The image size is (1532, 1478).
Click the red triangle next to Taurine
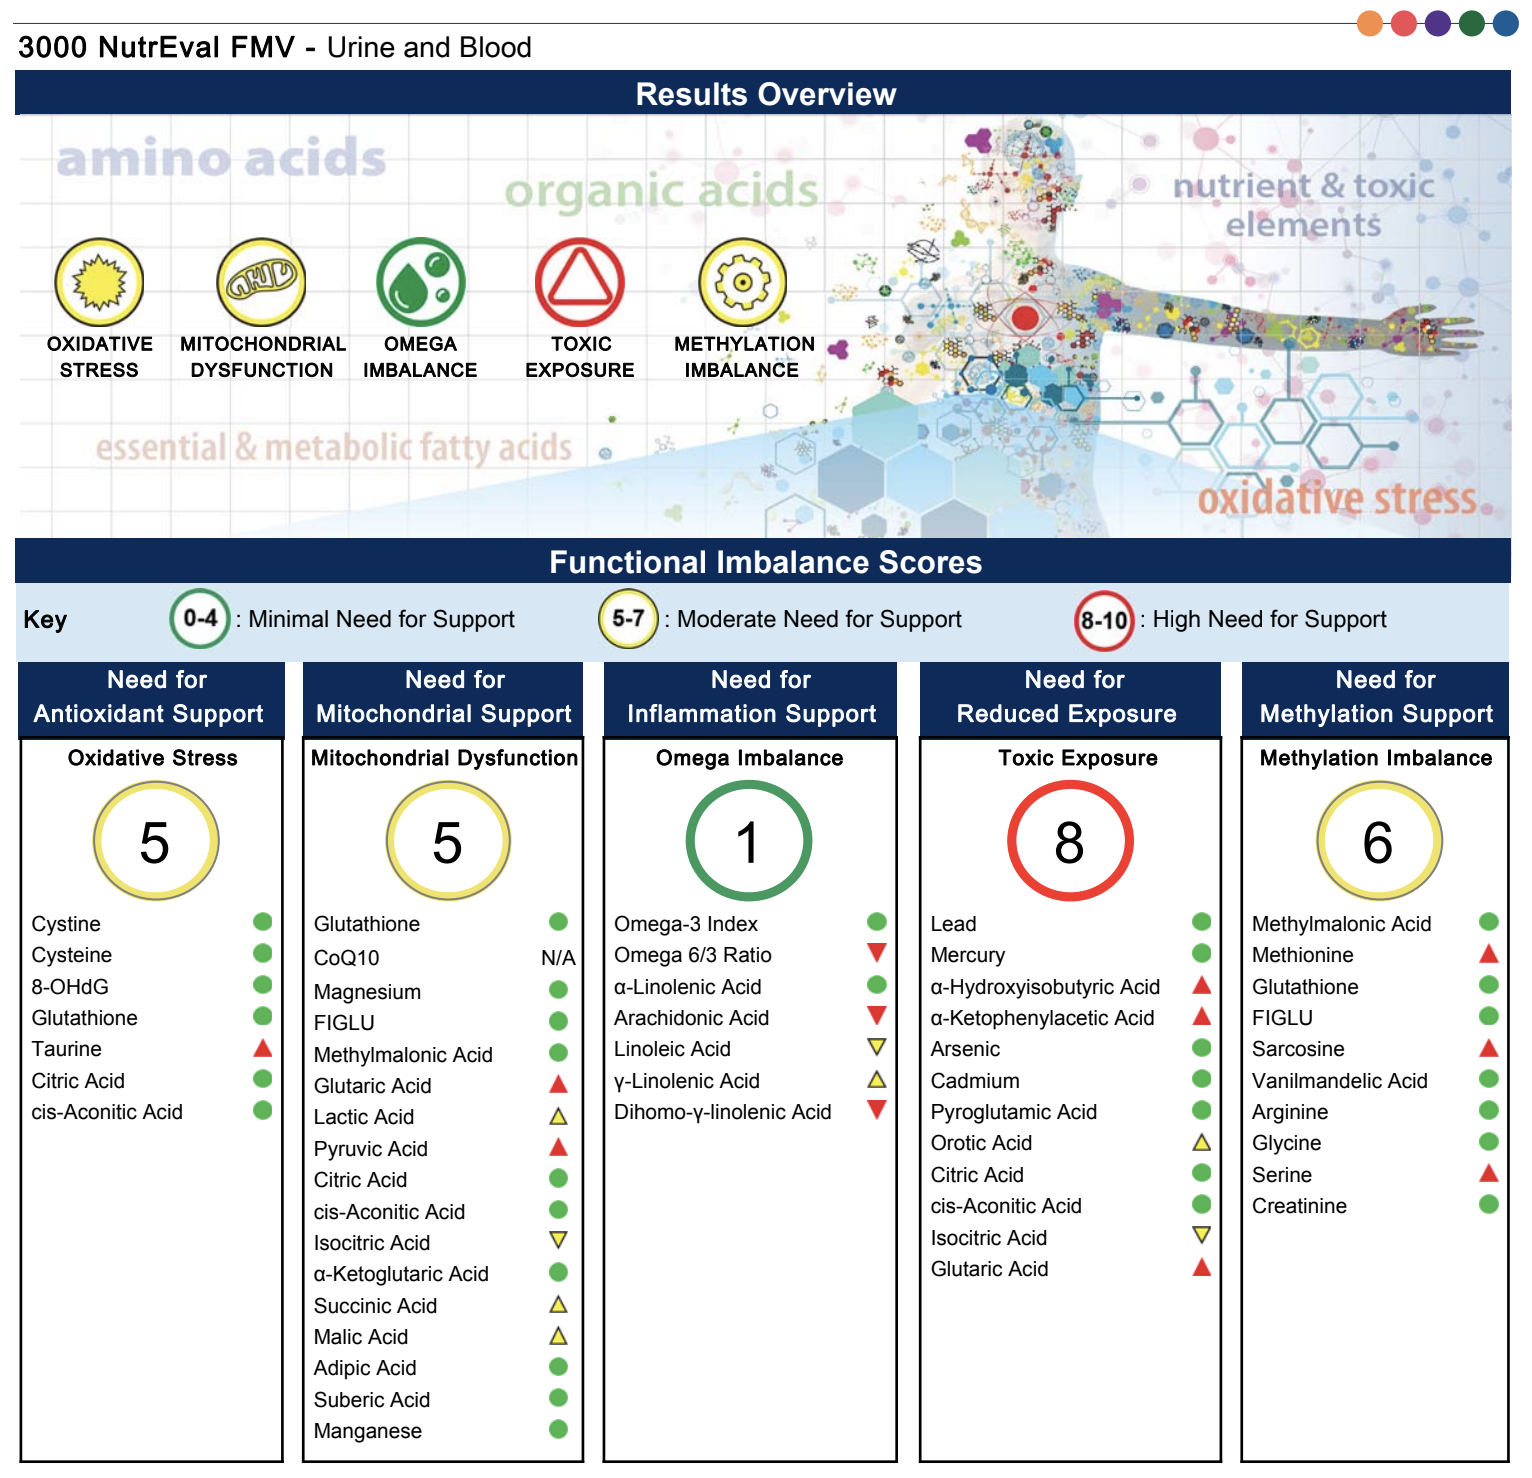point(263,1048)
